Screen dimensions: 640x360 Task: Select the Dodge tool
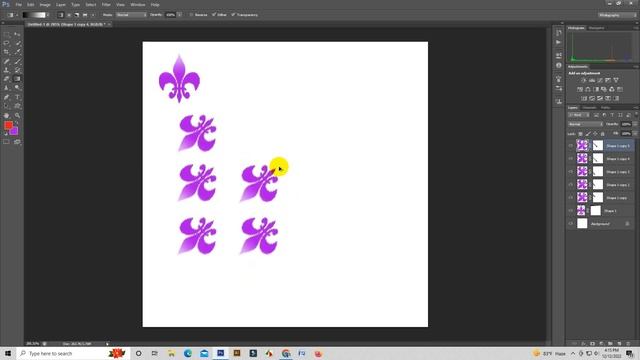point(17,88)
